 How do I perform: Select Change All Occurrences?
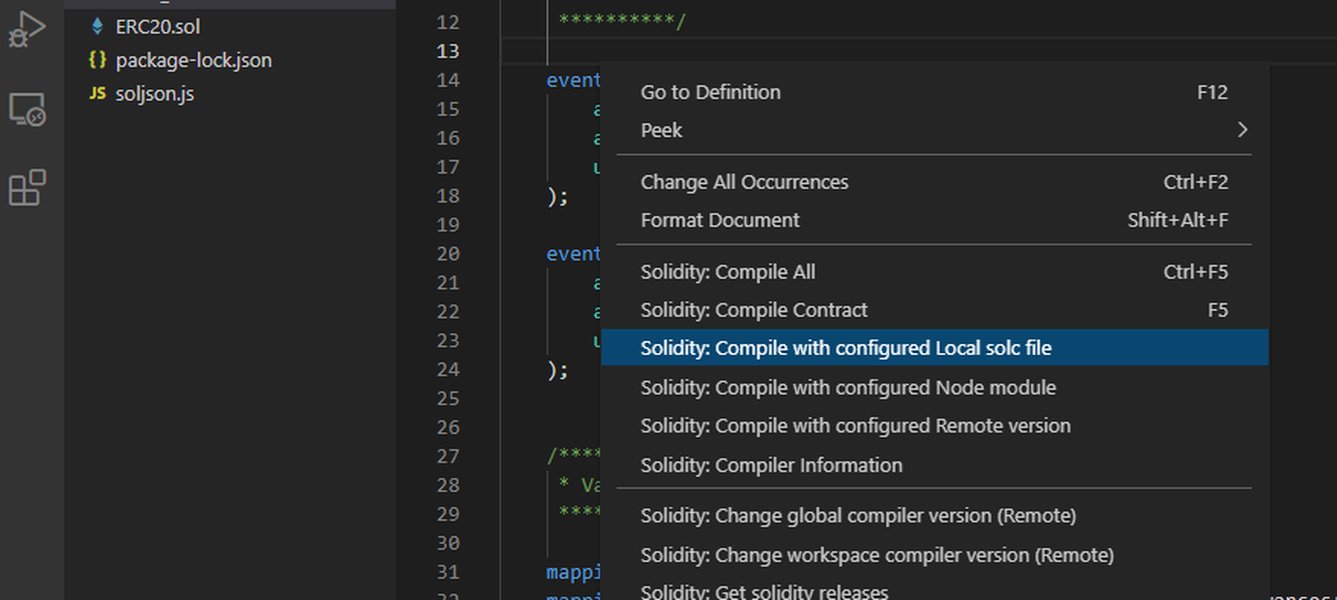(934, 182)
